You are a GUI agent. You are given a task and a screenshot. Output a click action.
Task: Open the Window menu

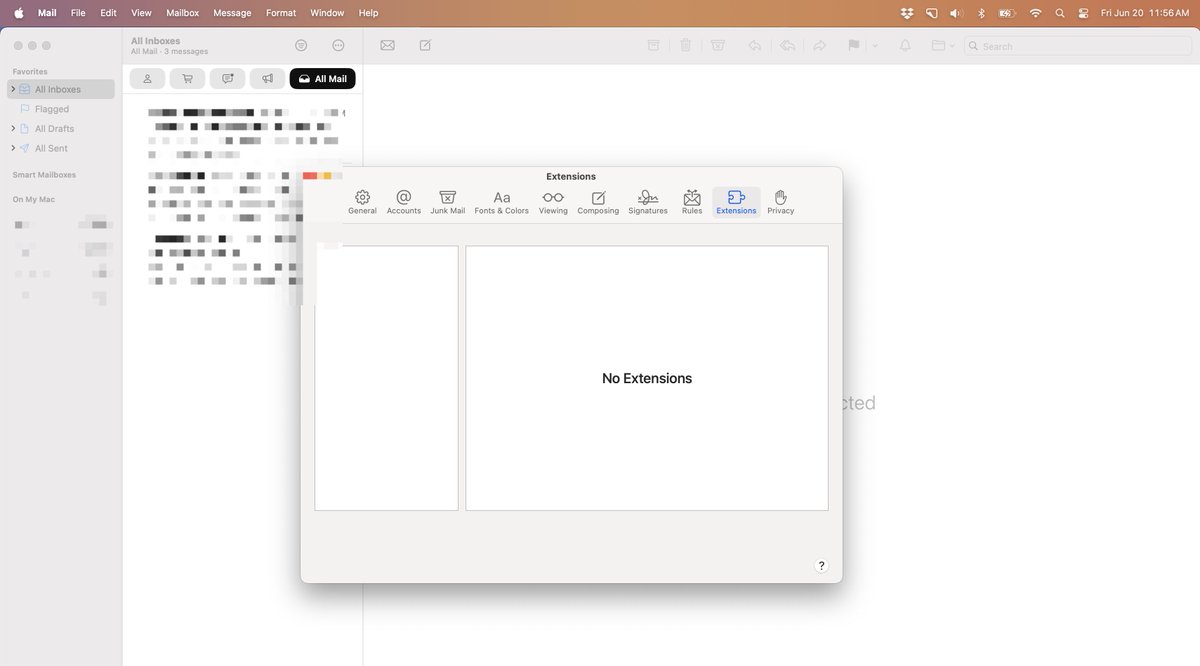tap(327, 13)
